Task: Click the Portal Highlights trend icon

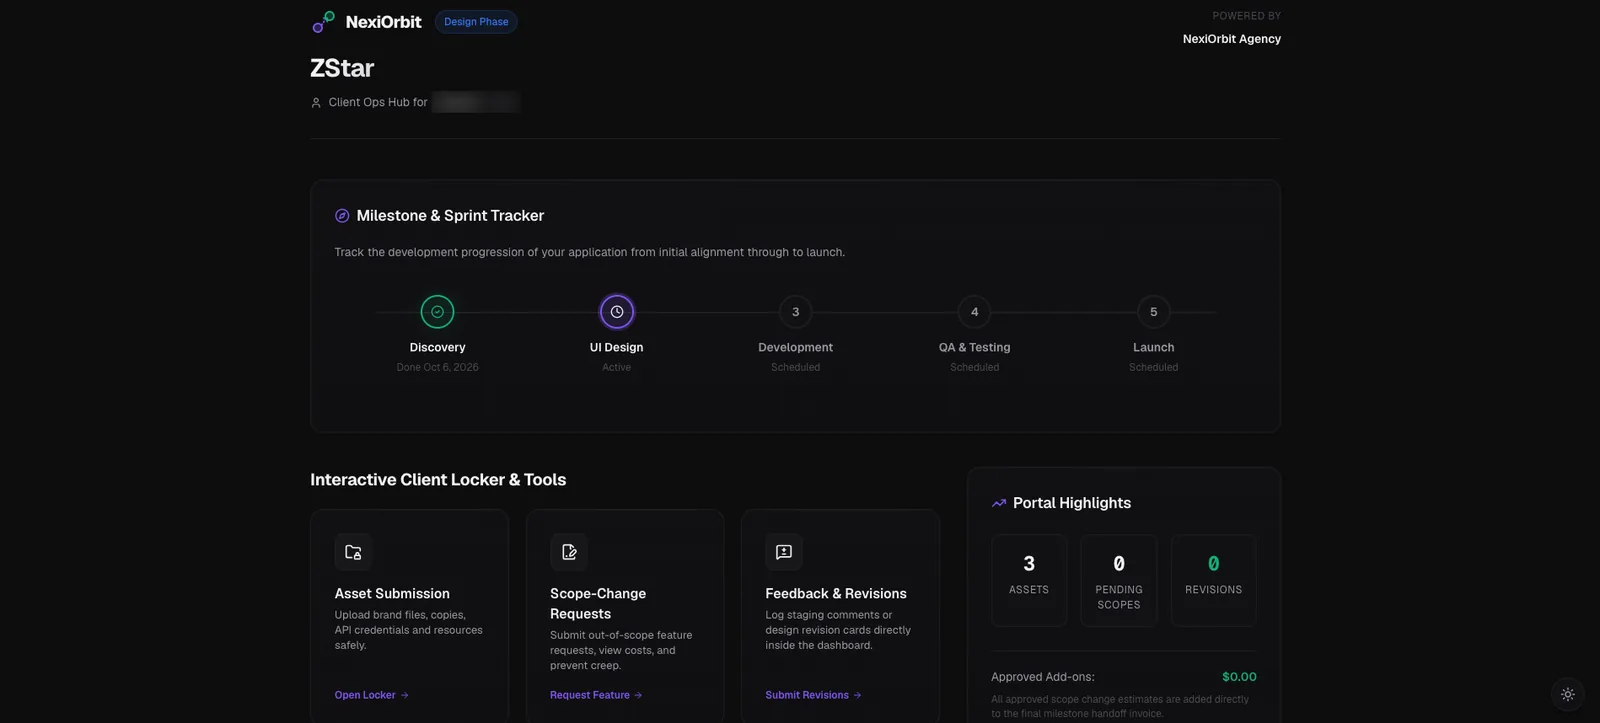Action: coord(999,503)
